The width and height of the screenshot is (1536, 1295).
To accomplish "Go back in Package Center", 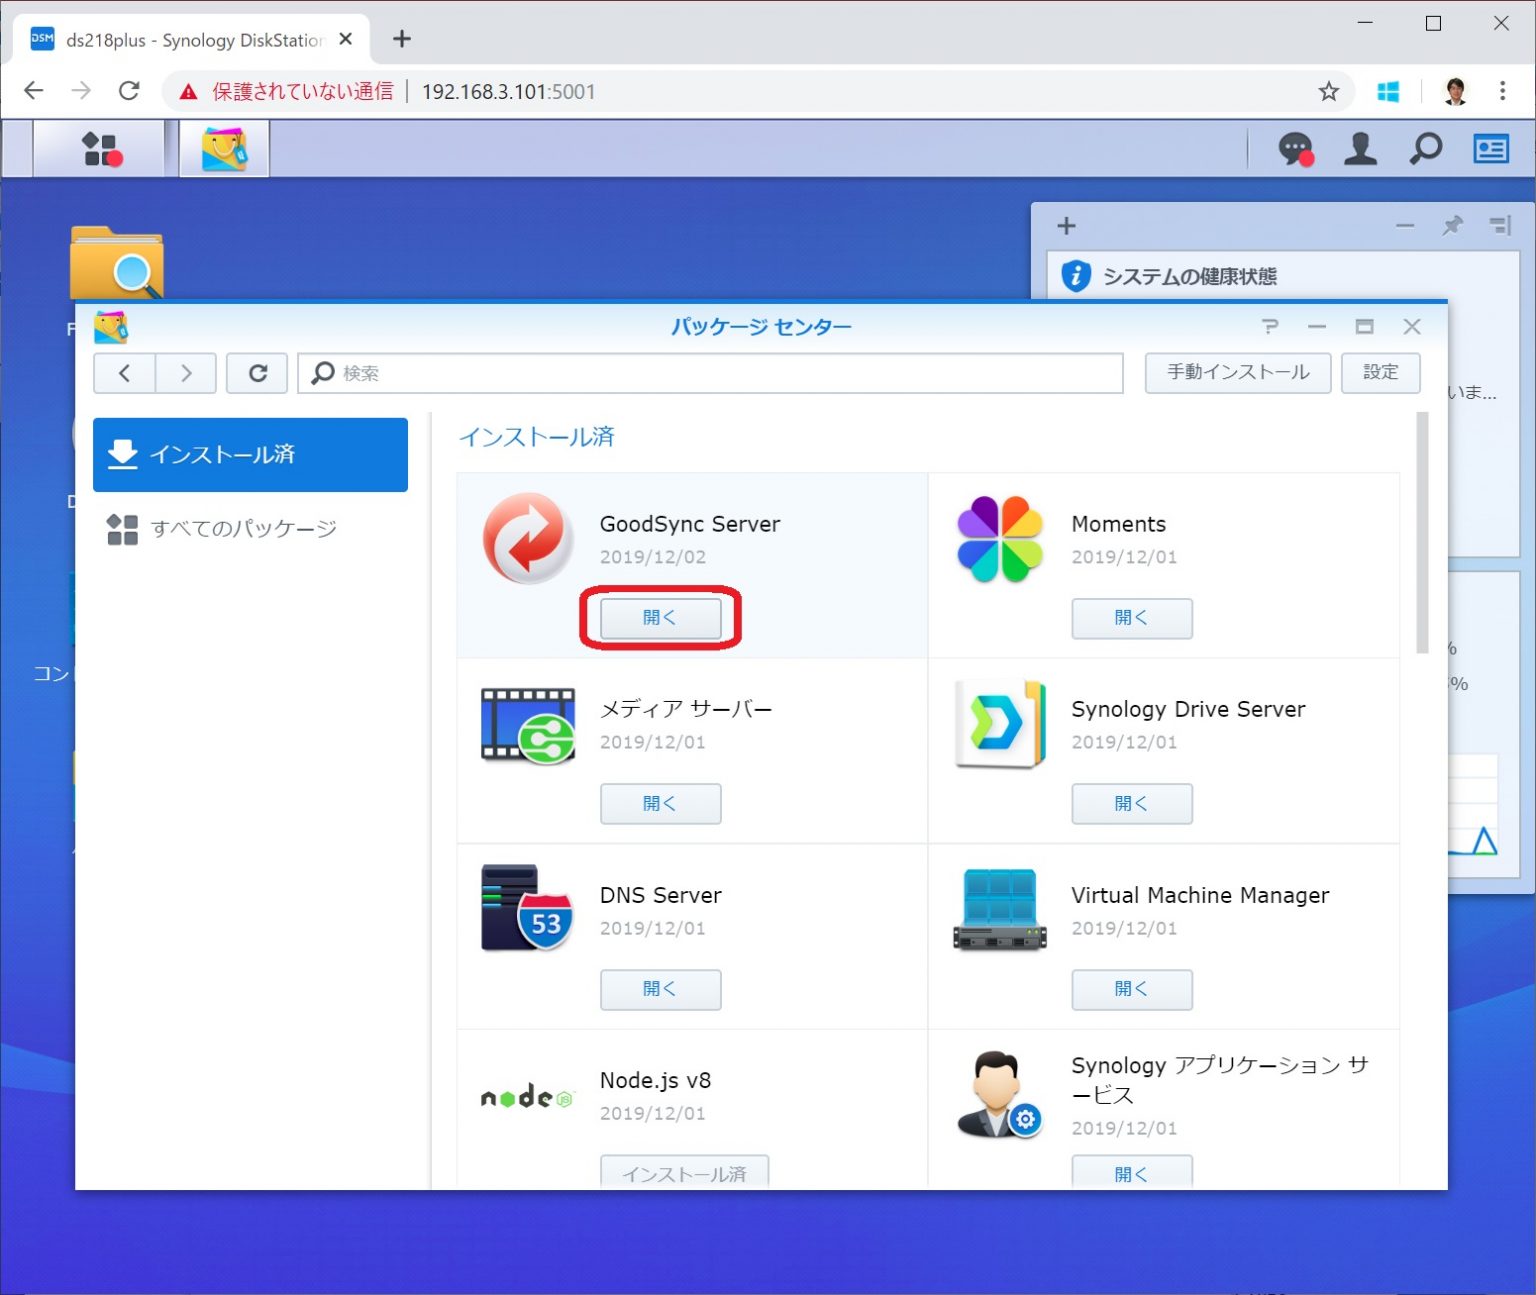I will pyautogui.click(x=124, y=373).
